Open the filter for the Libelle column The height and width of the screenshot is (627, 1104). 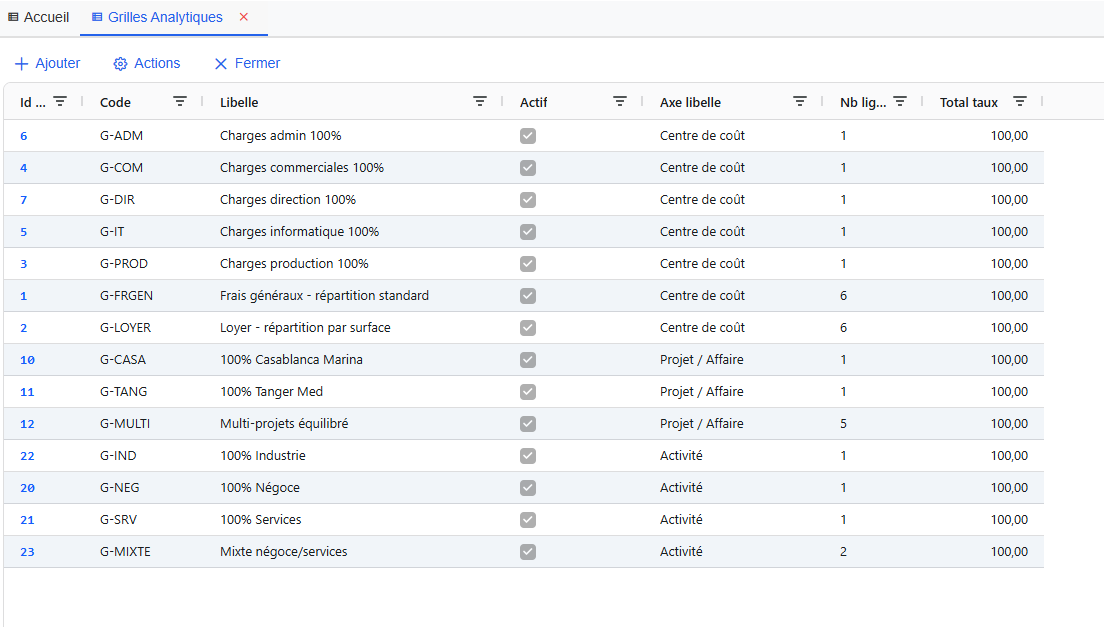tap(480, 101)
